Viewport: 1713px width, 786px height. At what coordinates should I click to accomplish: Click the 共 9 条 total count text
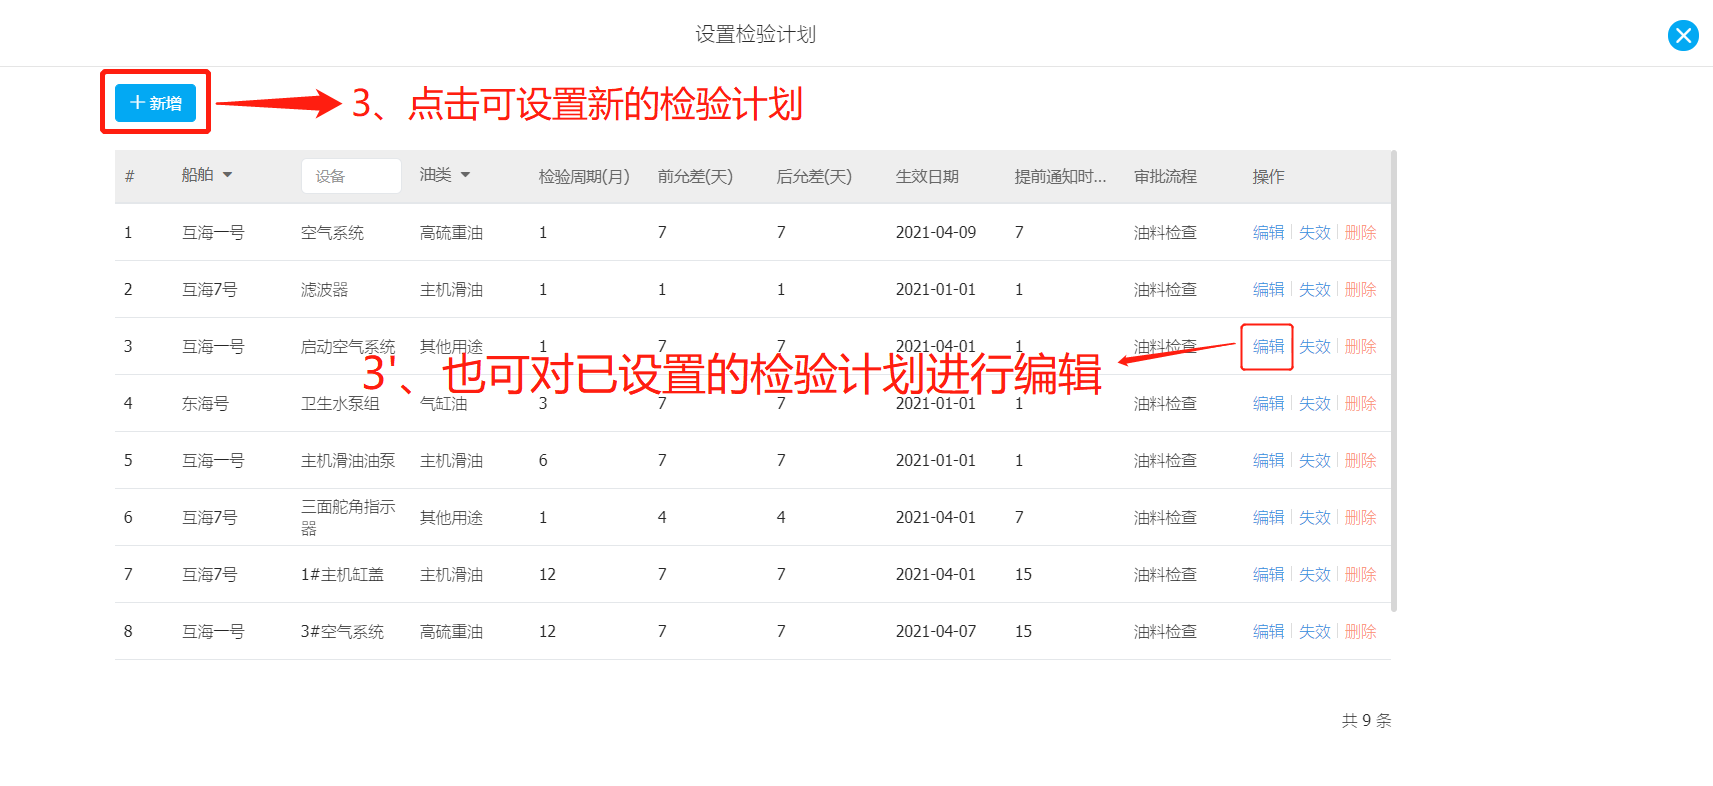click(x=1366, y=720)
